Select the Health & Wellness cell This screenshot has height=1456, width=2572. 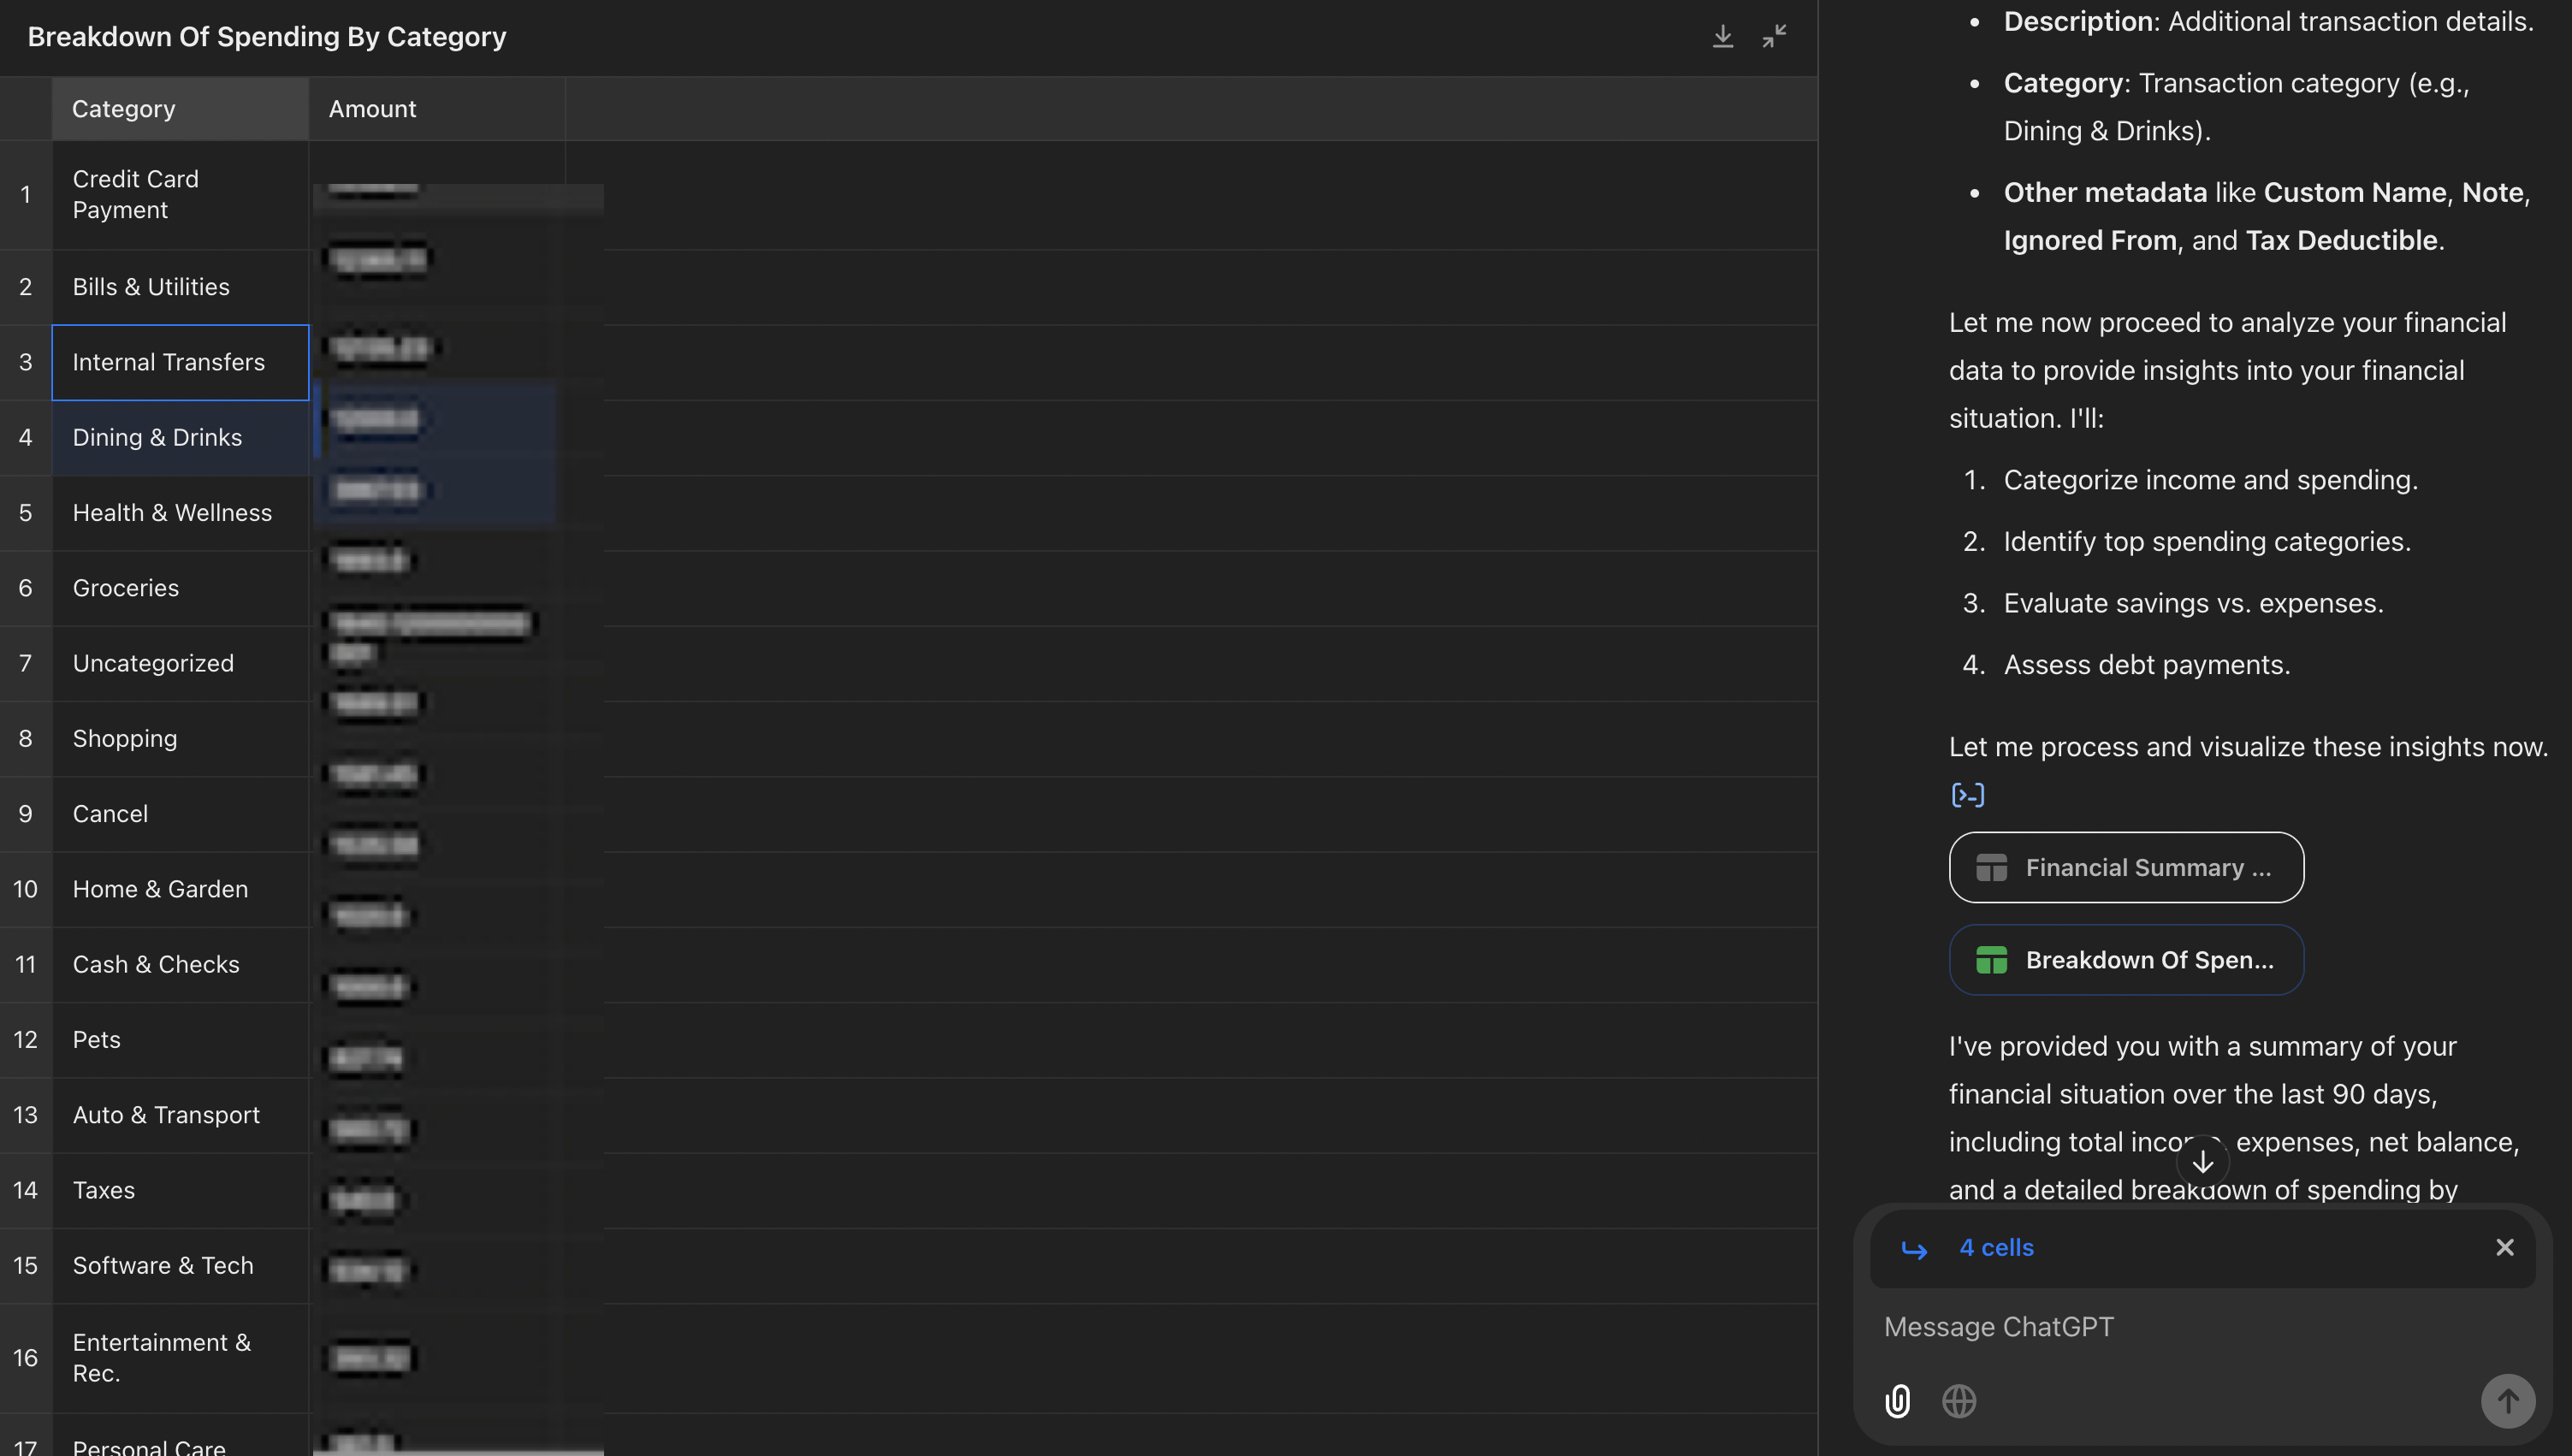pos(180,513)
